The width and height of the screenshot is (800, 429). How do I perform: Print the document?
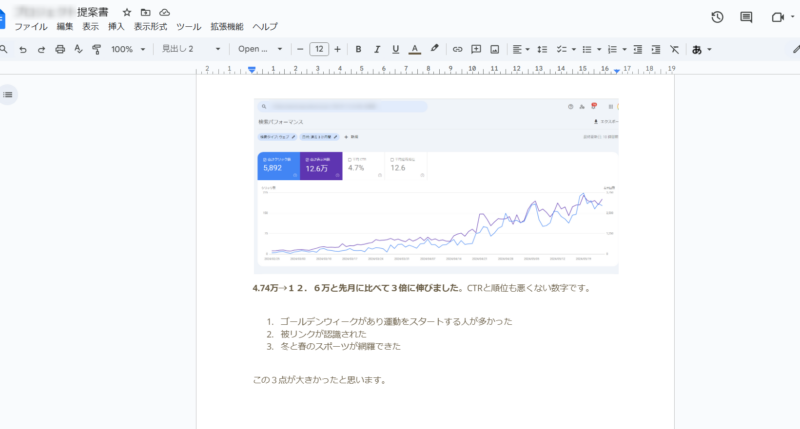pyautogui.click(x=60, y=49)
